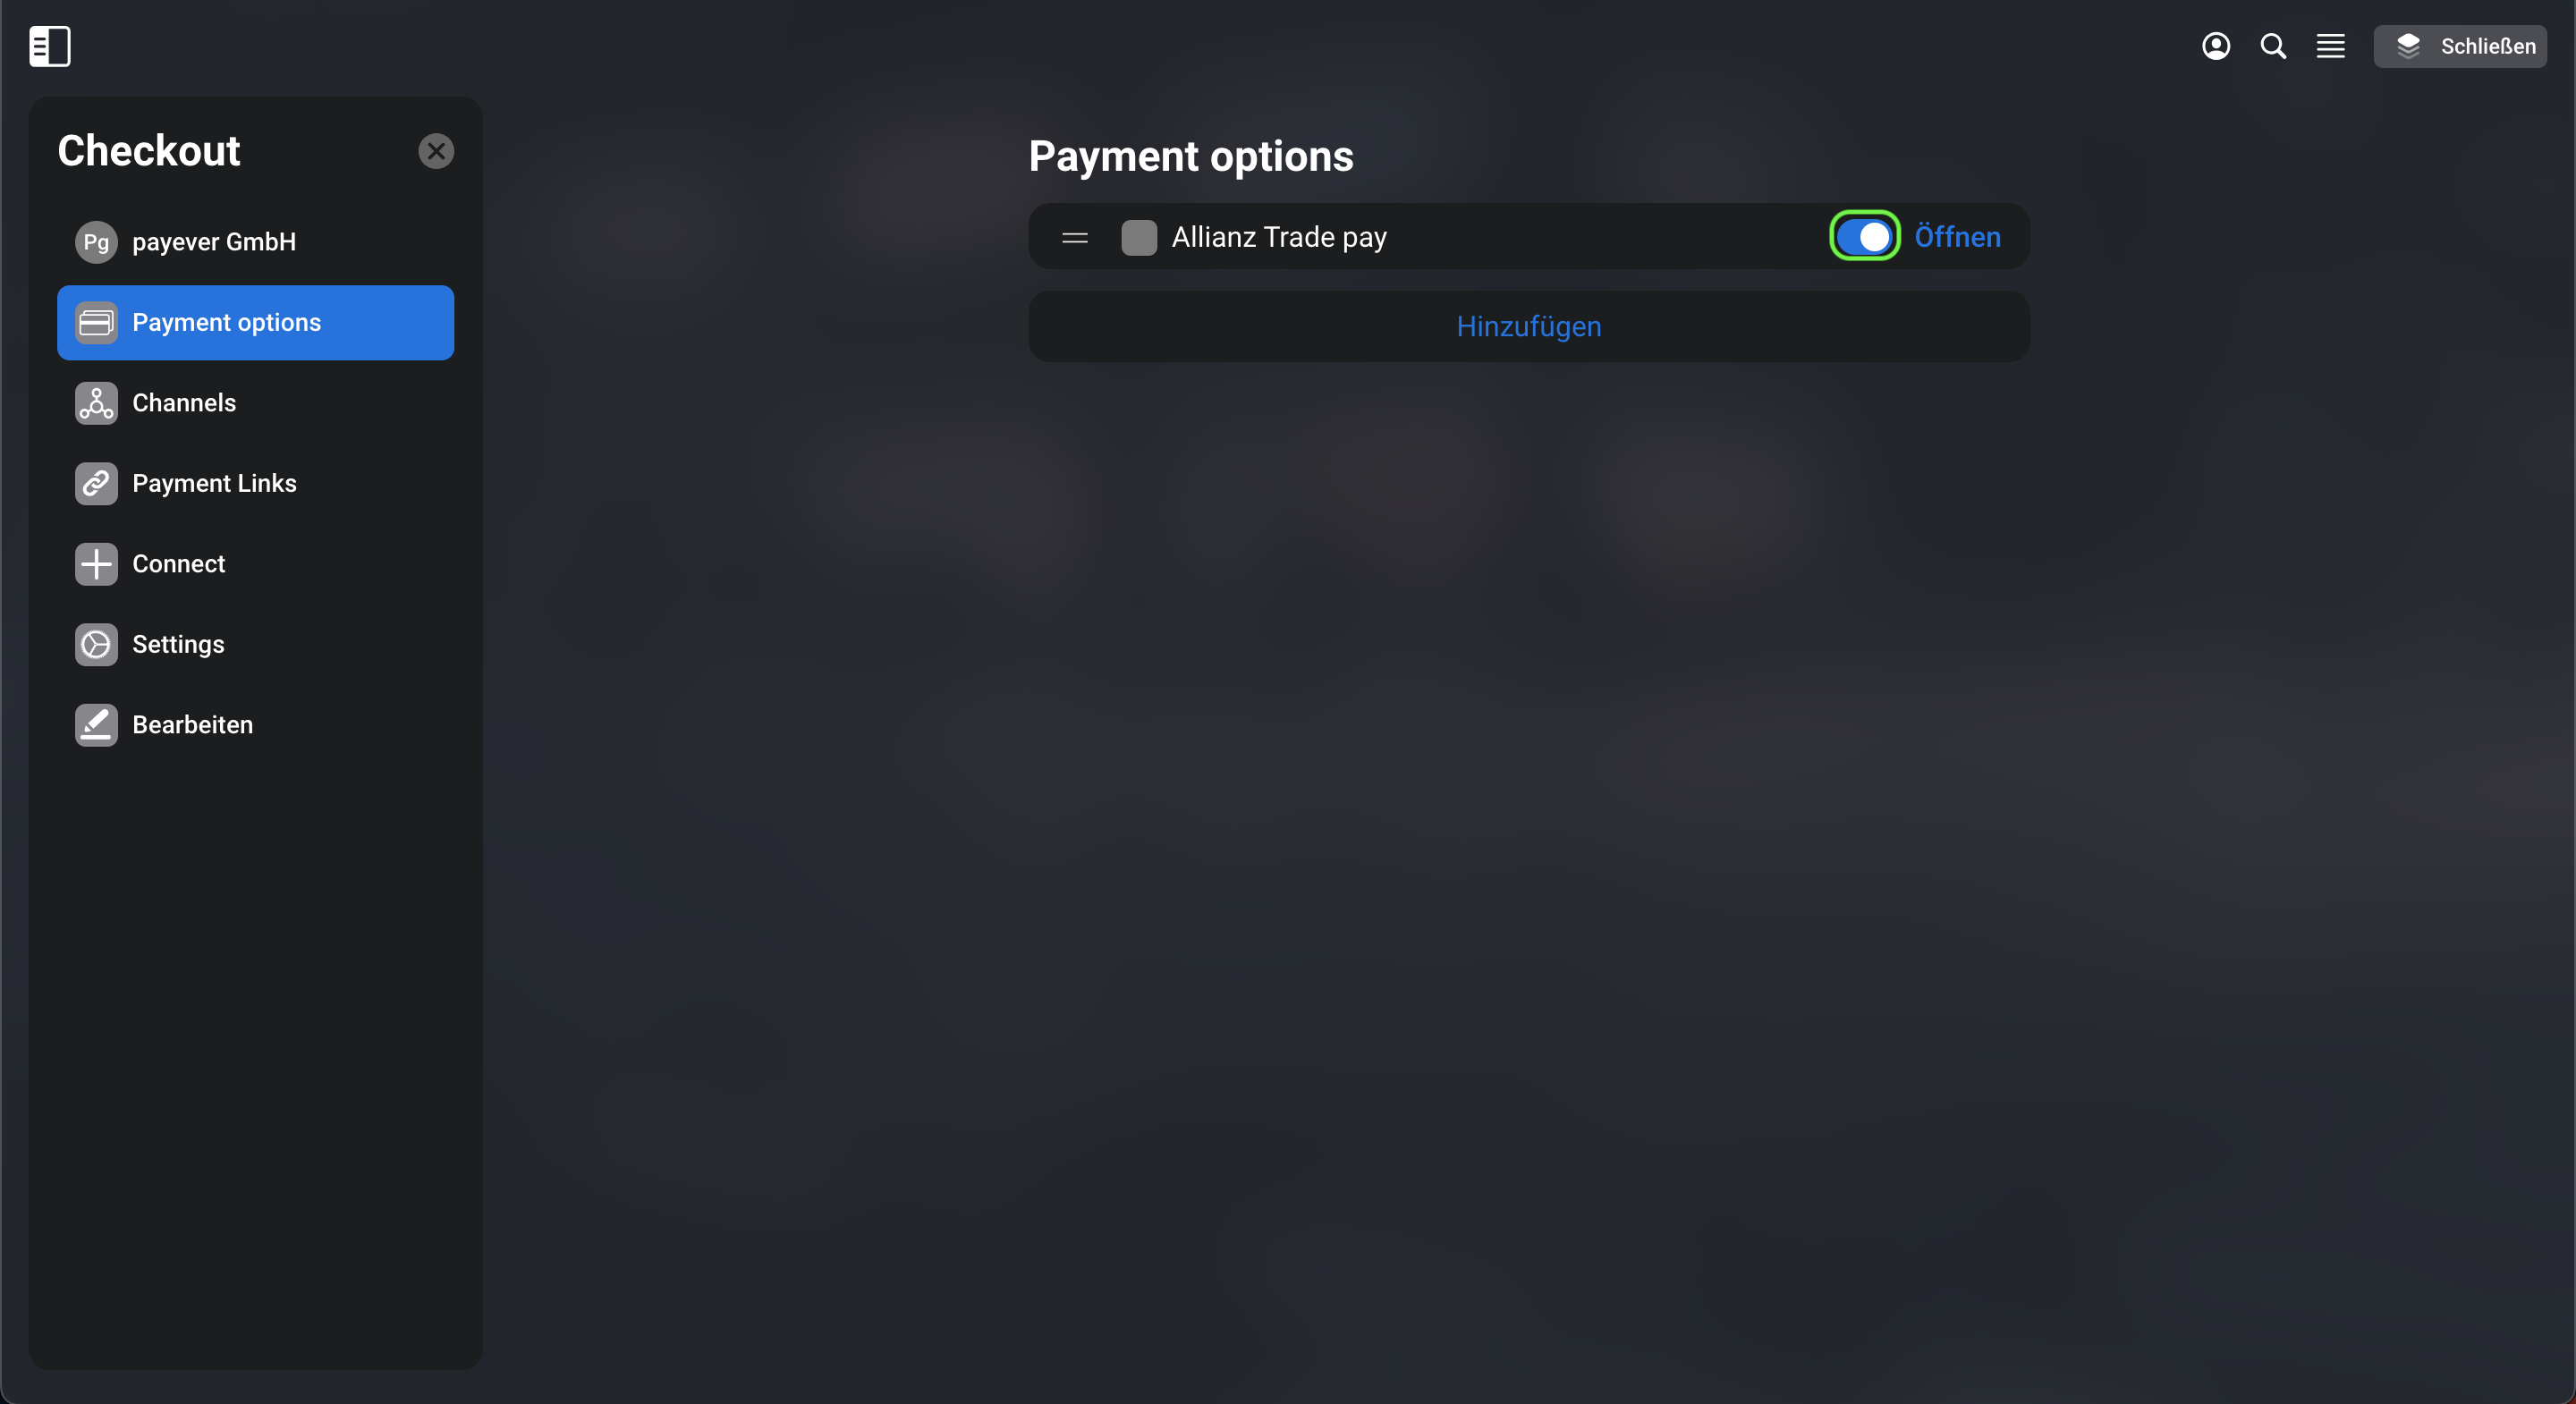Screen dimensions: 2576x1404
Task: Close the Checkout sidebar panel
Action: point(436,151)
